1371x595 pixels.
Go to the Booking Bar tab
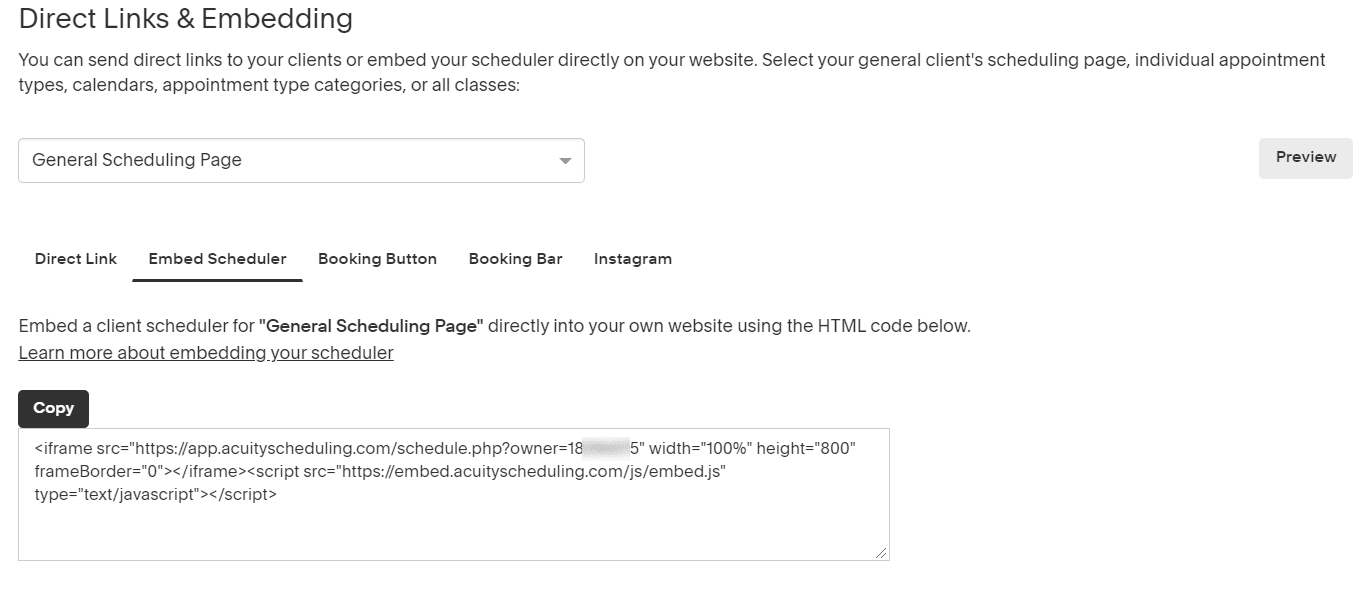point(516,259)
